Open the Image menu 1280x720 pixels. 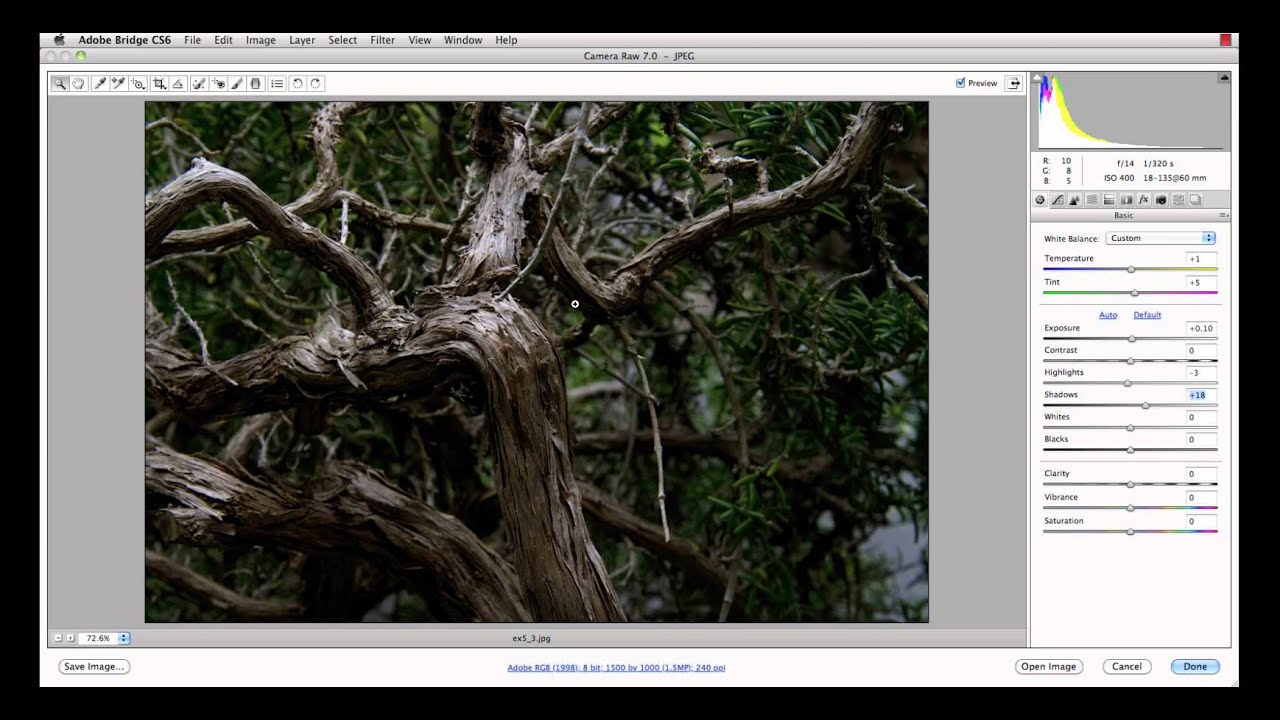pyautogui.click(x=260, y=40)
